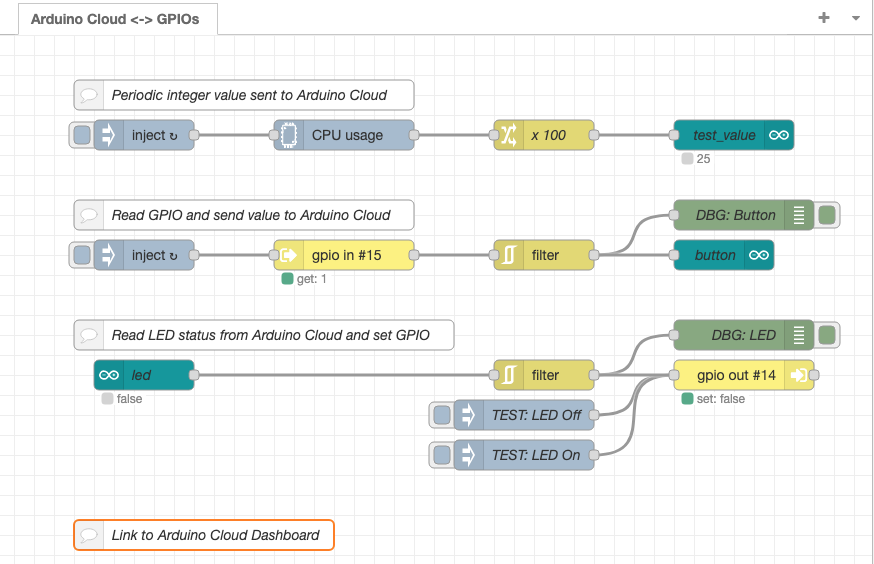The image size is (874, 564).
Task: Add a new flow with plus button
Action: [824, 18]
